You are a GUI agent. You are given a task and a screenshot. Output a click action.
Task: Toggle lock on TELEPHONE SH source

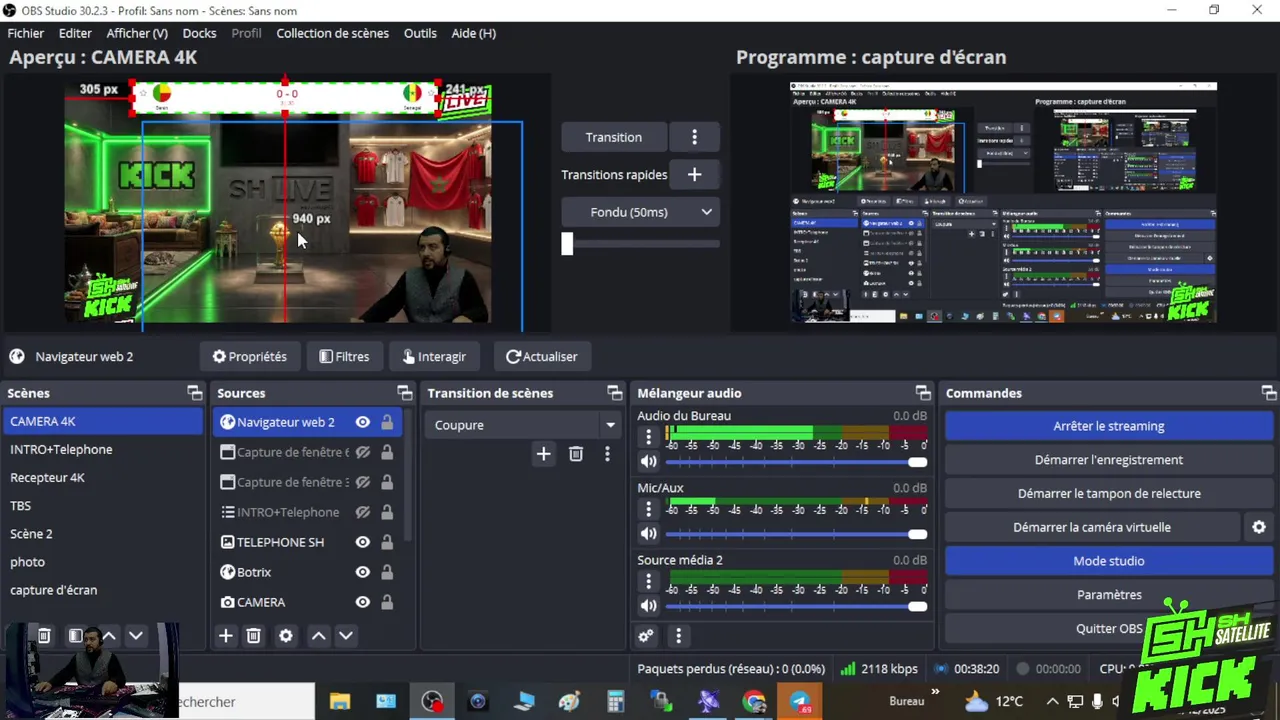(x=387, y=542)
